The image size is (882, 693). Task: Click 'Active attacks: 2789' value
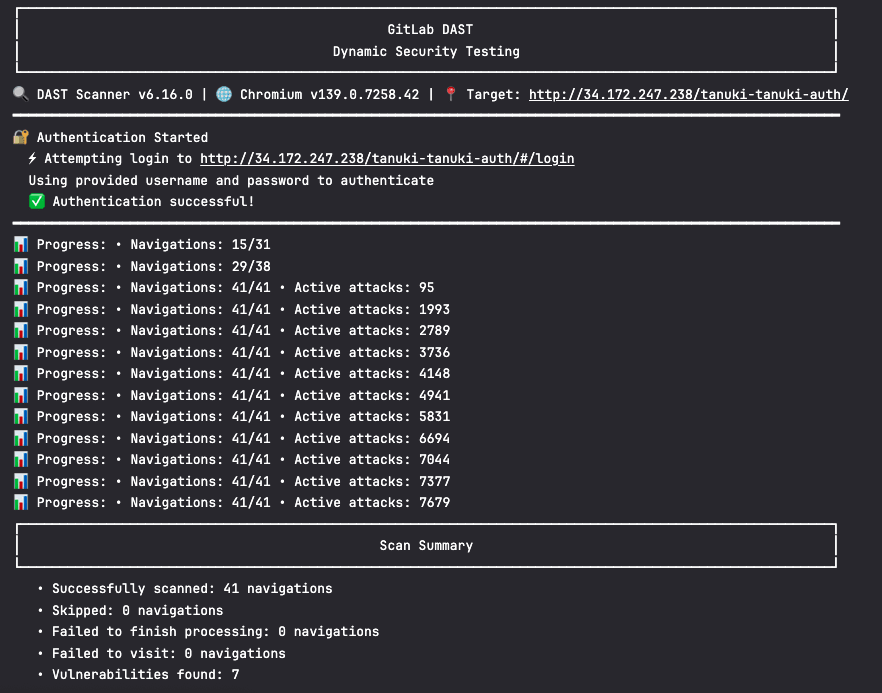click(372, 331)
